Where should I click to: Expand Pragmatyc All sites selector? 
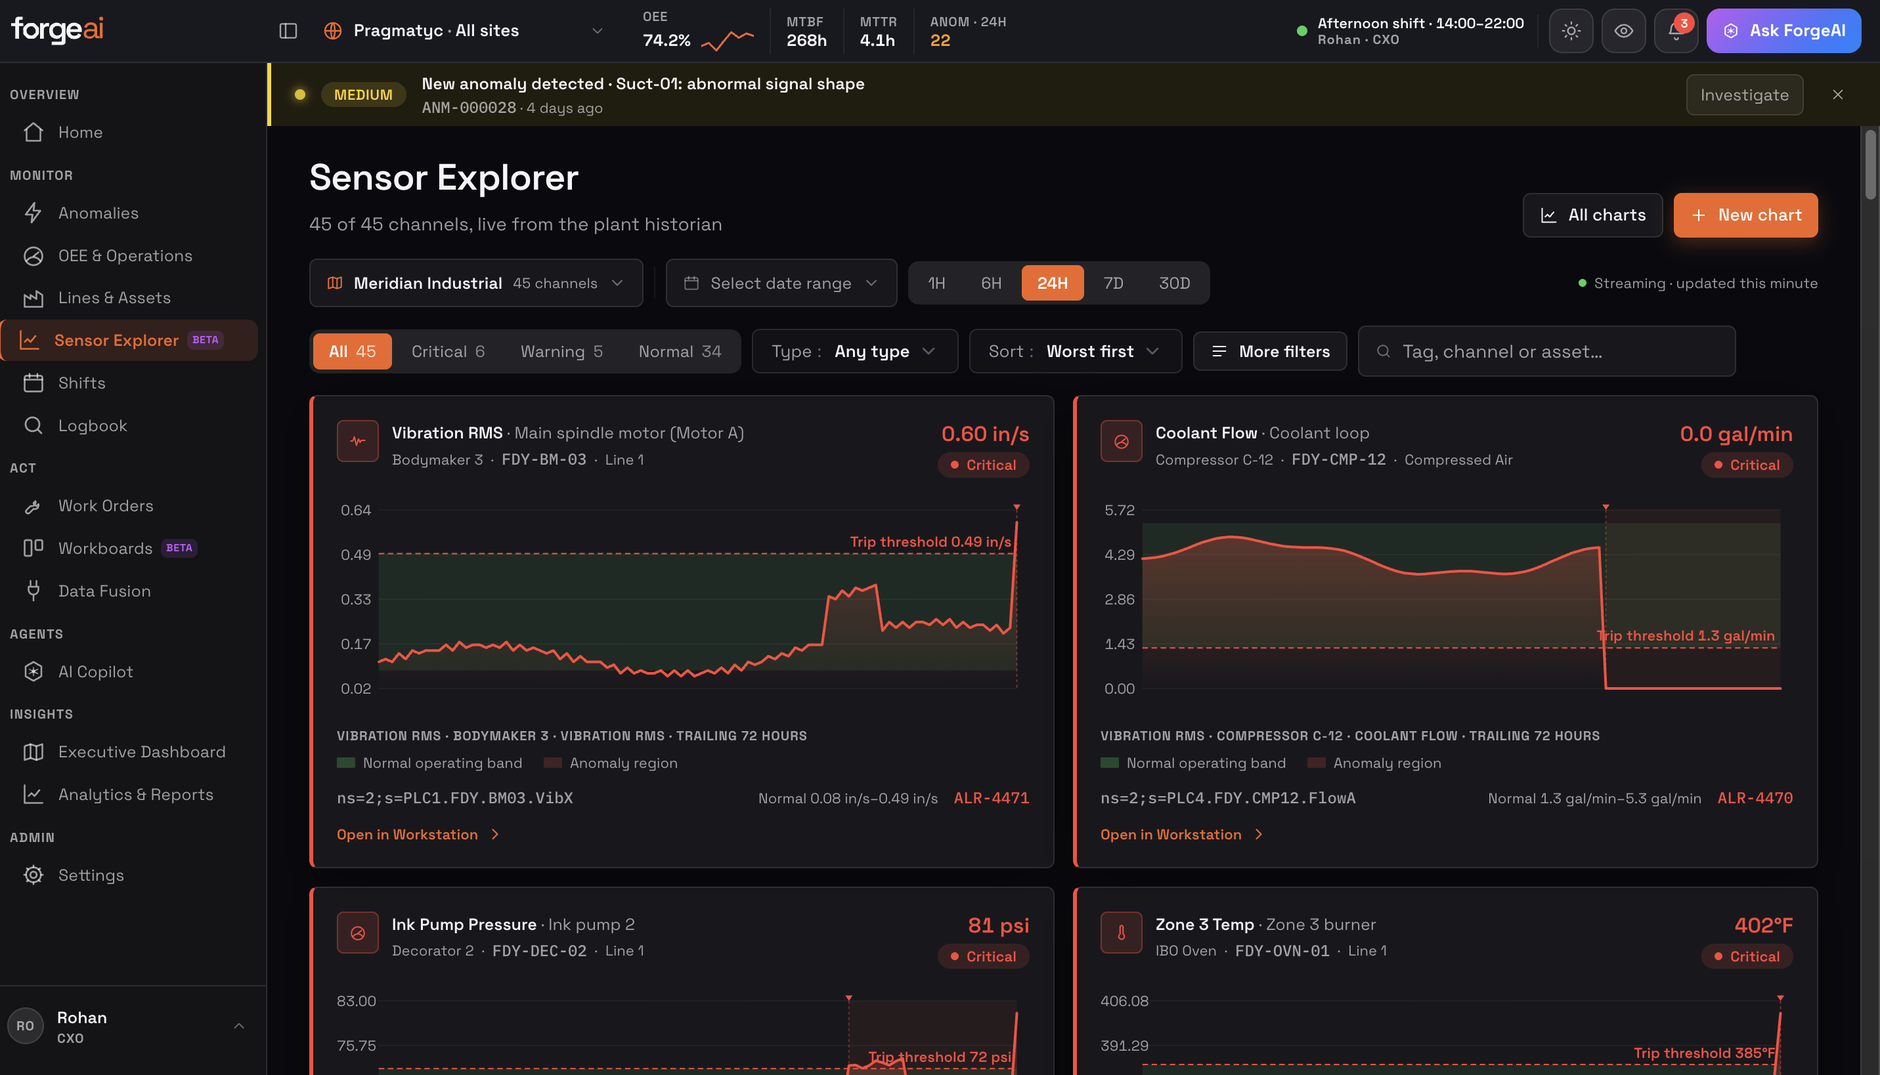463,31
